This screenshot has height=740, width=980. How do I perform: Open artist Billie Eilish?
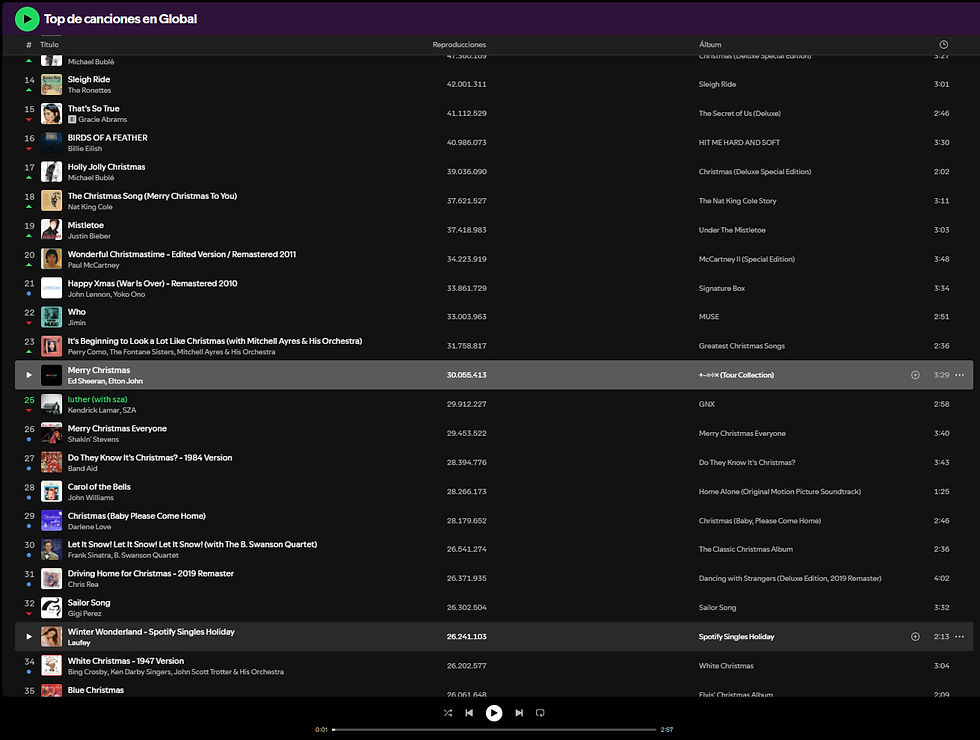coord(85,149)
